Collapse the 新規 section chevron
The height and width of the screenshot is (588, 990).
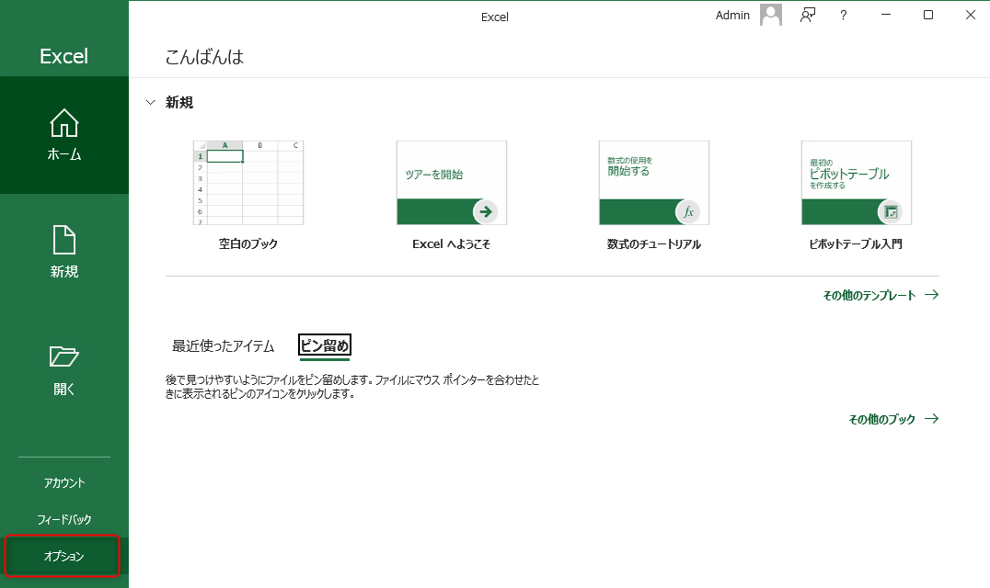pyautogui.click(x=150, y=102)
